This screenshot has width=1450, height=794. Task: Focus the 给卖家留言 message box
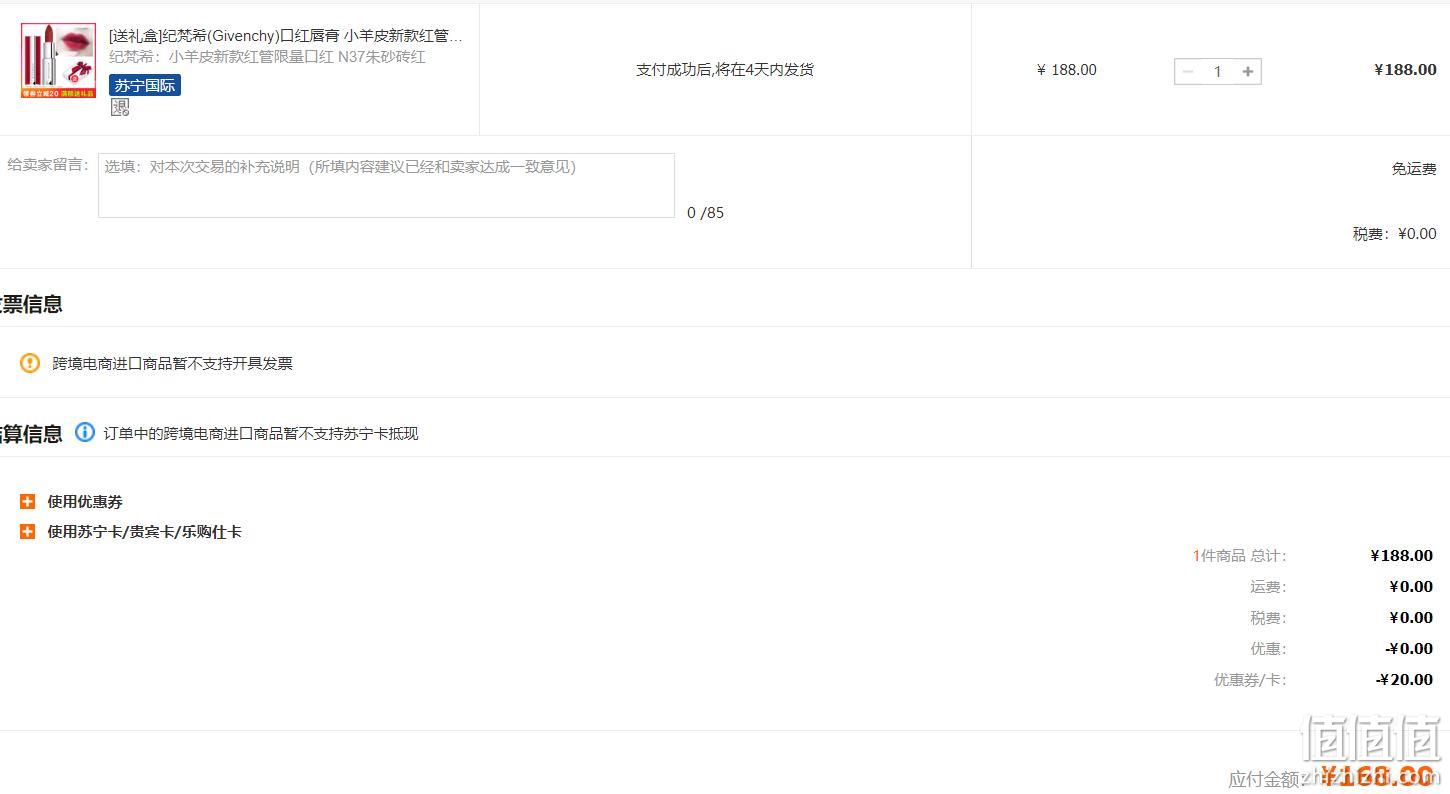pos(386,185)
